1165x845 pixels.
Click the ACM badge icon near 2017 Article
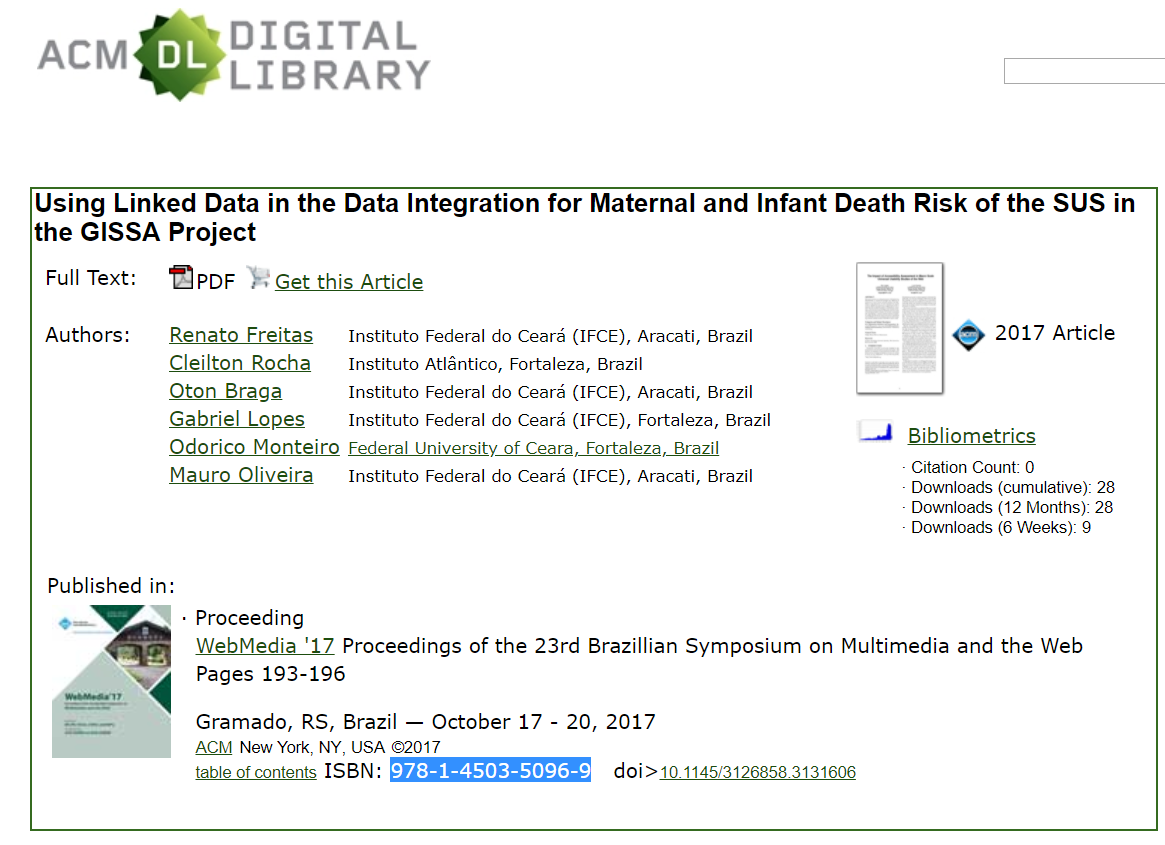pos(968,334)
